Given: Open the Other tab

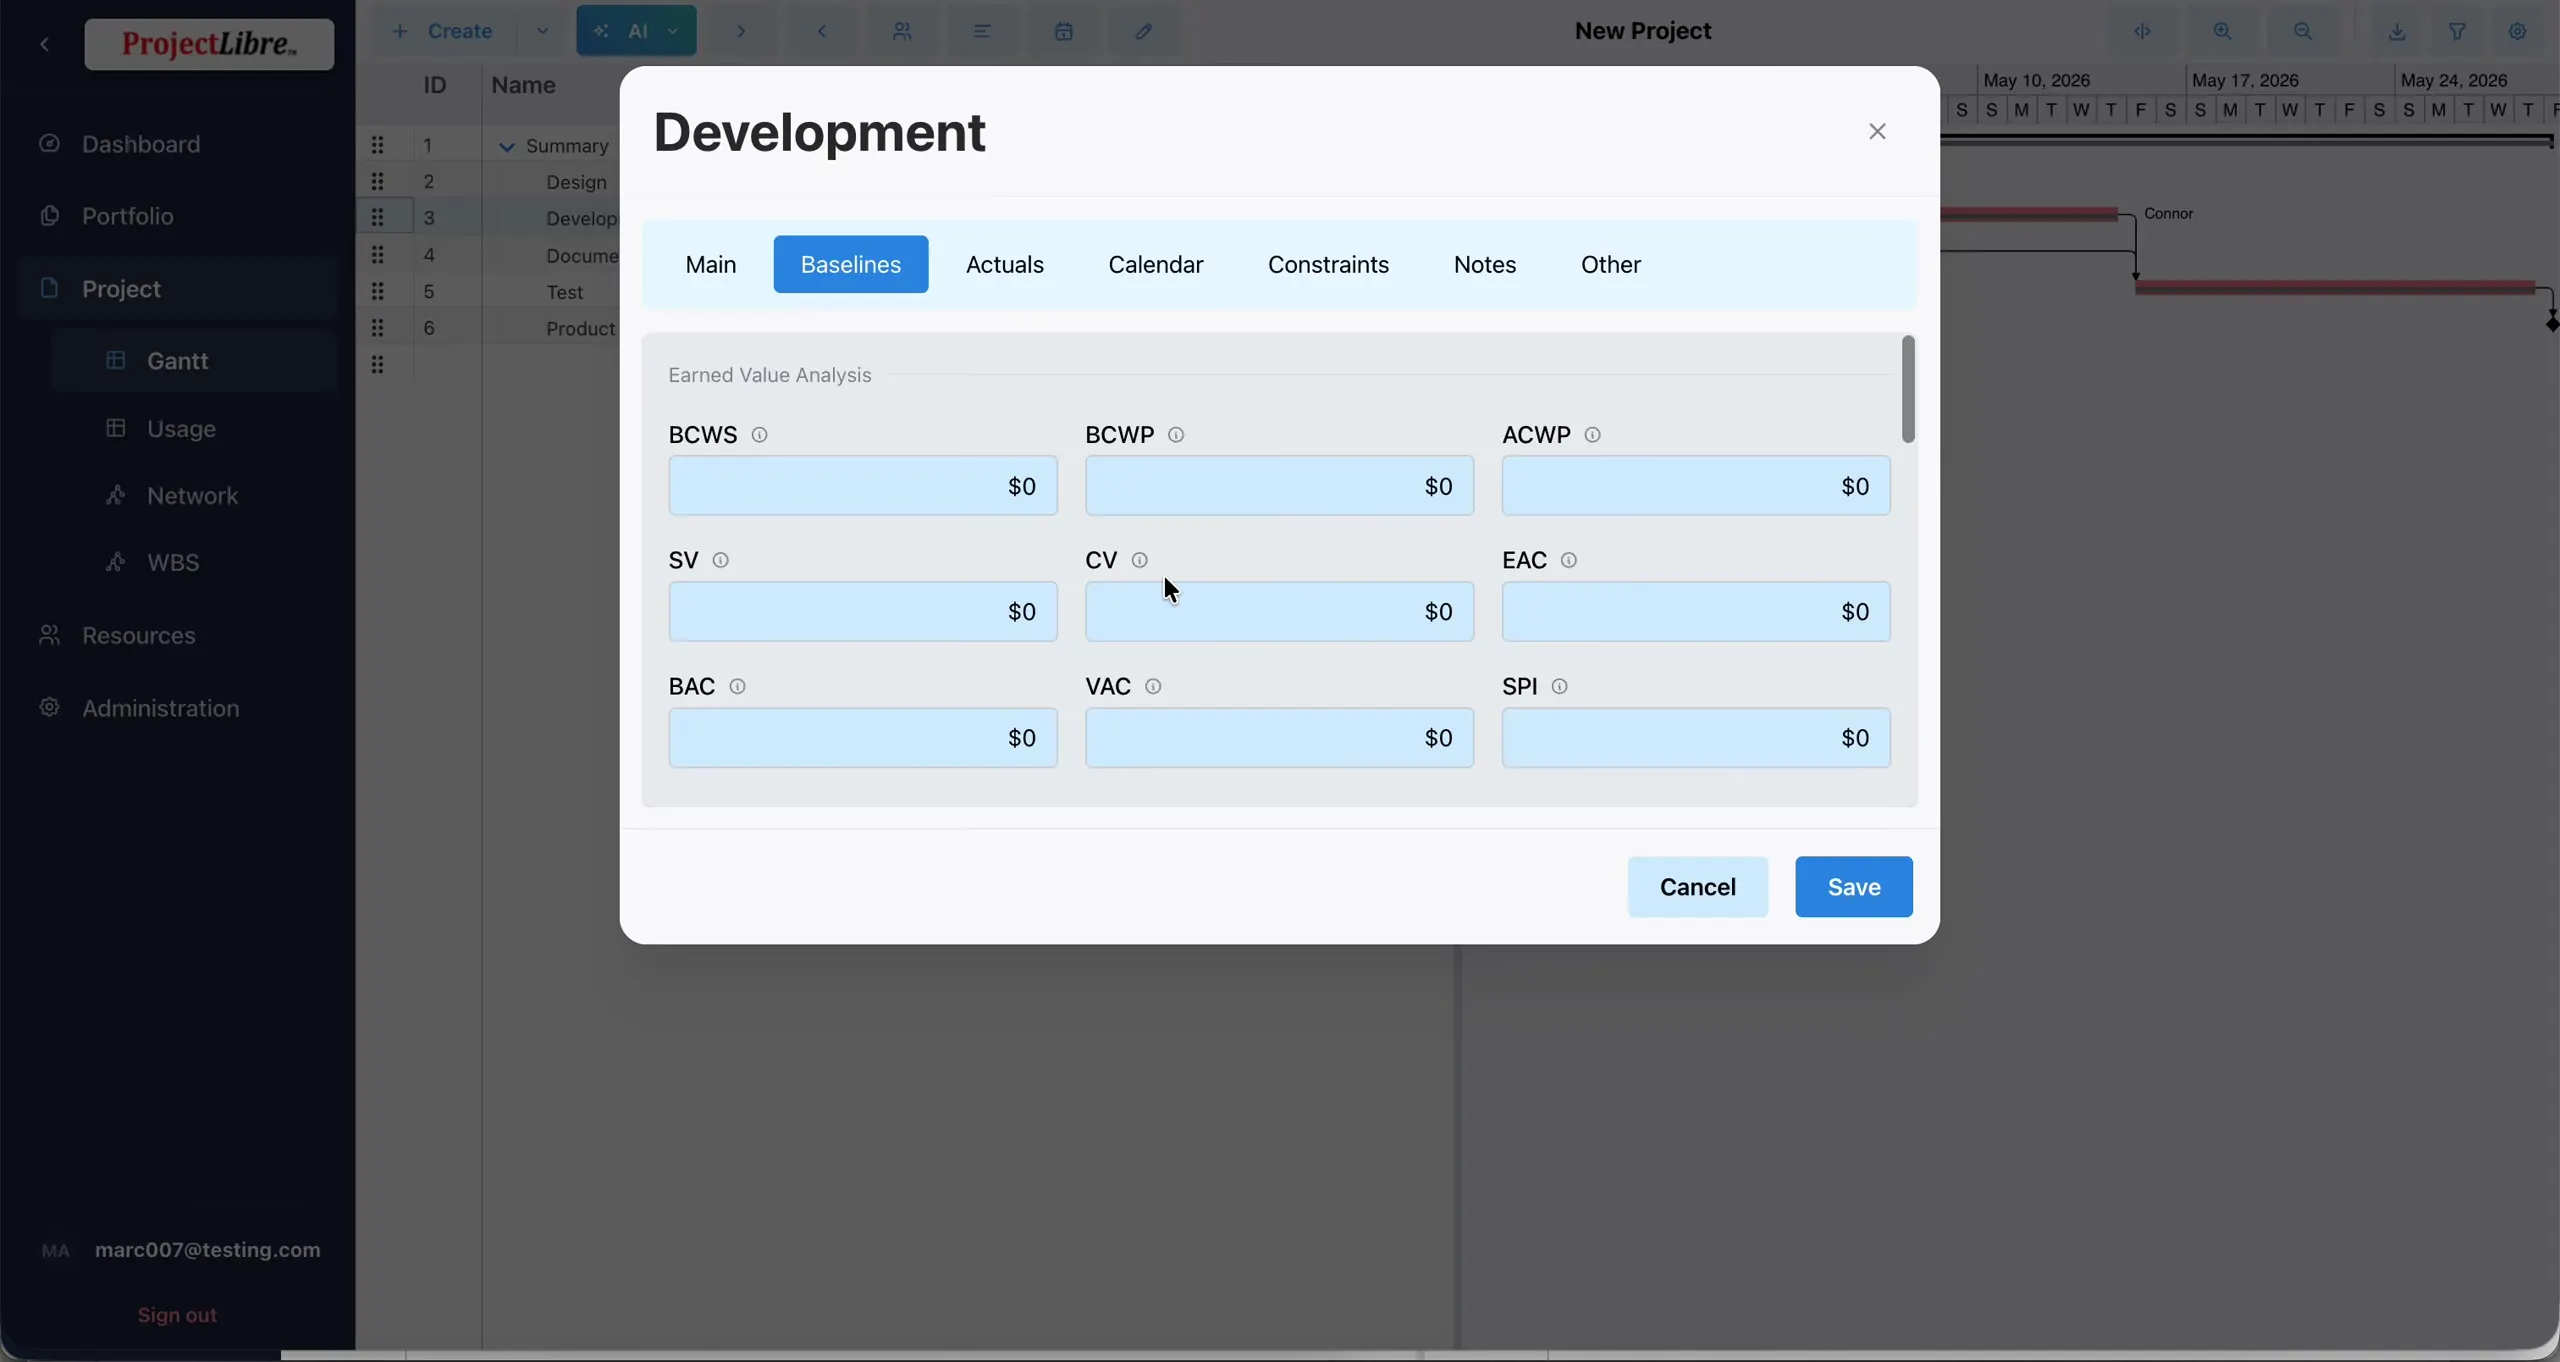Looking at the screenshot, I should (1611, 264).
